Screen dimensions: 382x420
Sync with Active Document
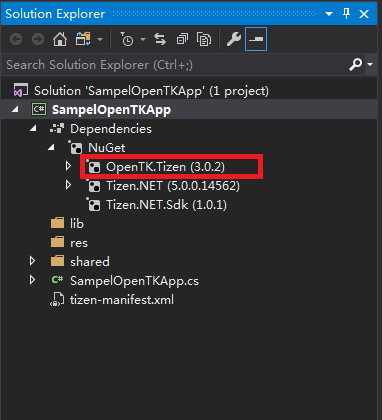[160, 40]
